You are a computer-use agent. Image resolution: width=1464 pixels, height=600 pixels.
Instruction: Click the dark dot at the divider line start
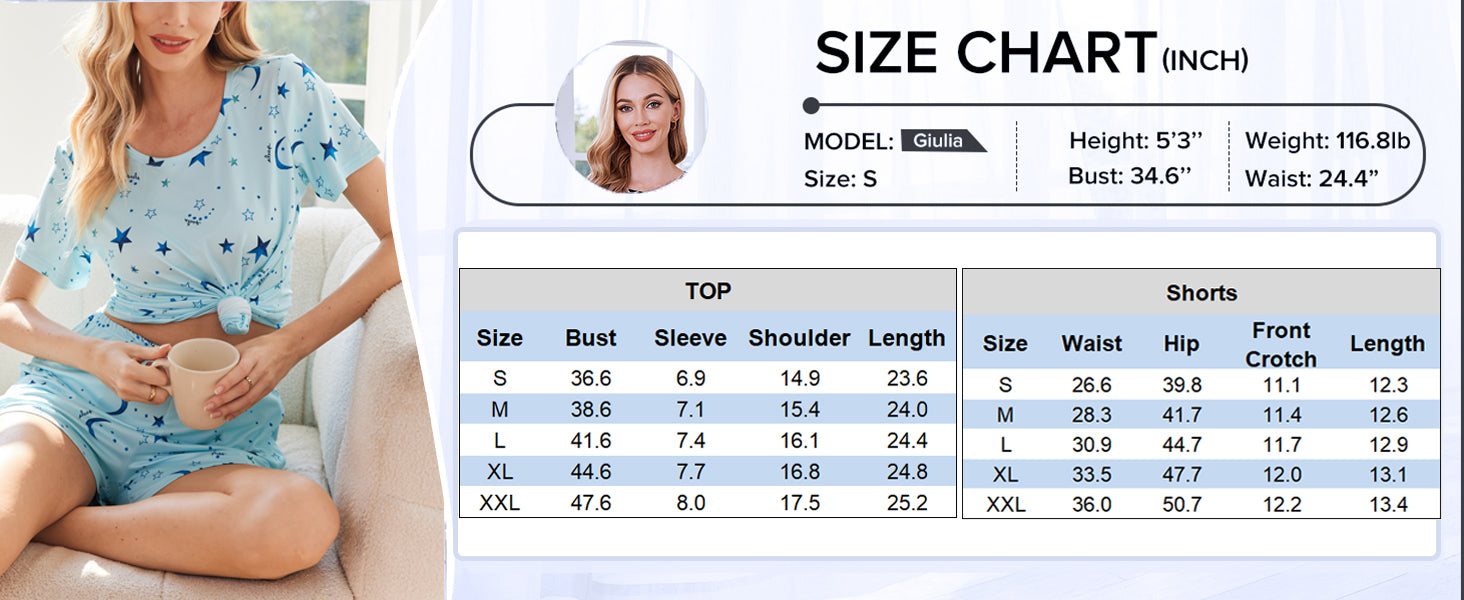tap(811, 105)
